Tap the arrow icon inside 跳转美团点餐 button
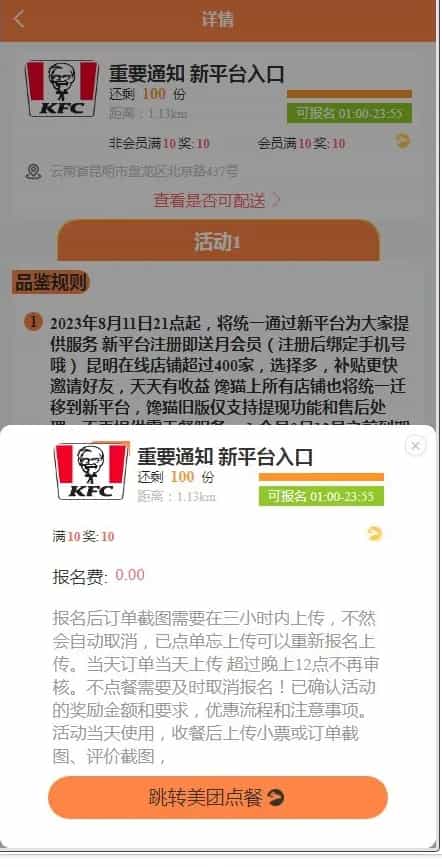 pyautogui.click(x=276, y=797)
